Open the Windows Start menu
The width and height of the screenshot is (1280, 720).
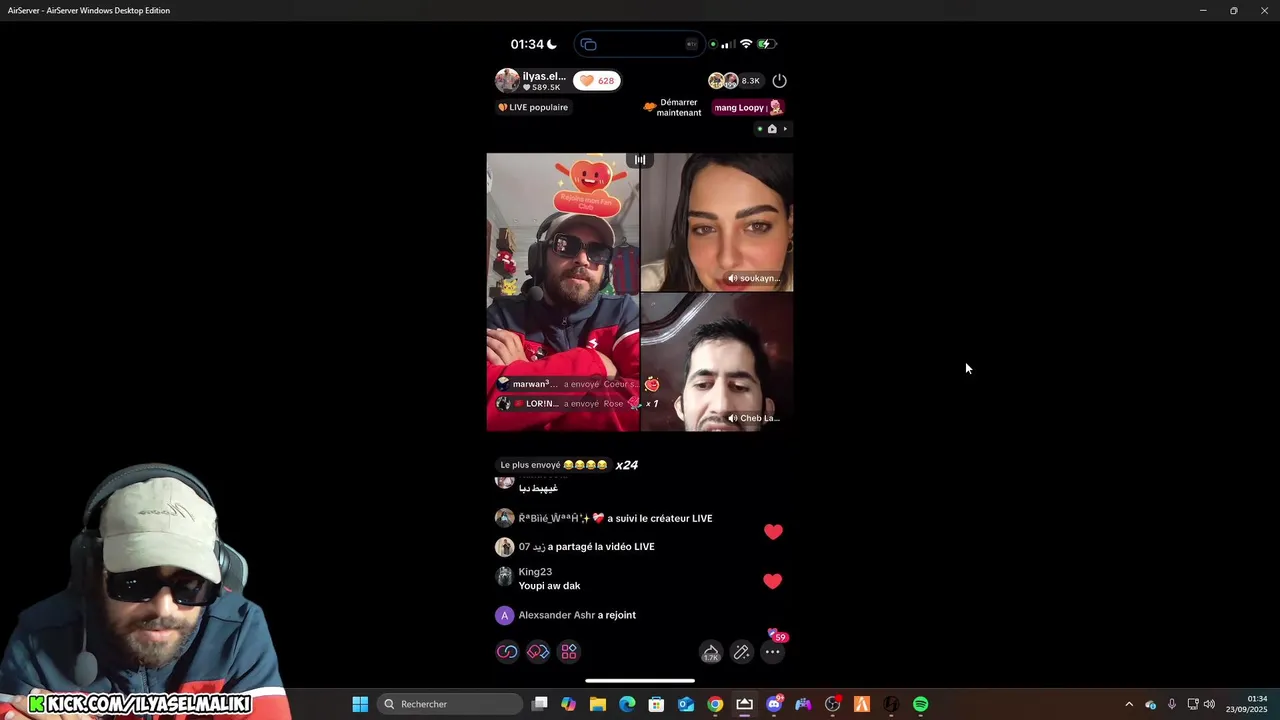point(360,704)
